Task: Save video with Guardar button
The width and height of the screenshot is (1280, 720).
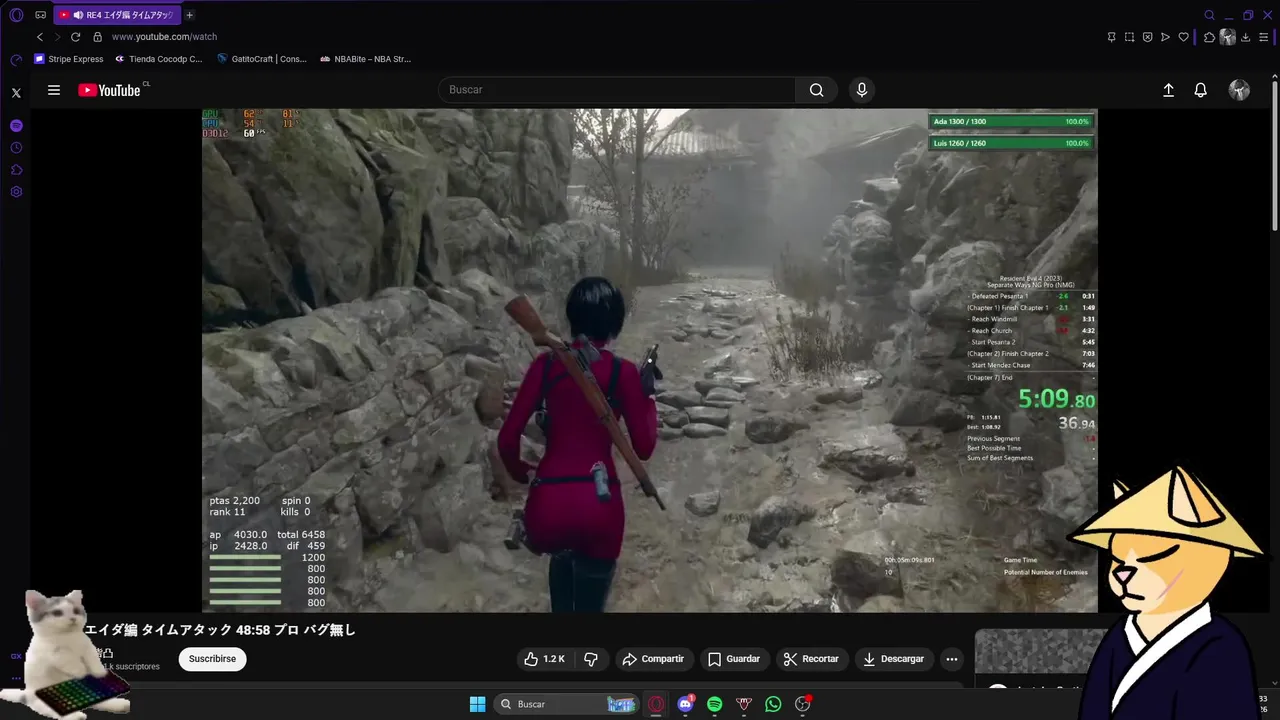Action: [x=735, y=659]
